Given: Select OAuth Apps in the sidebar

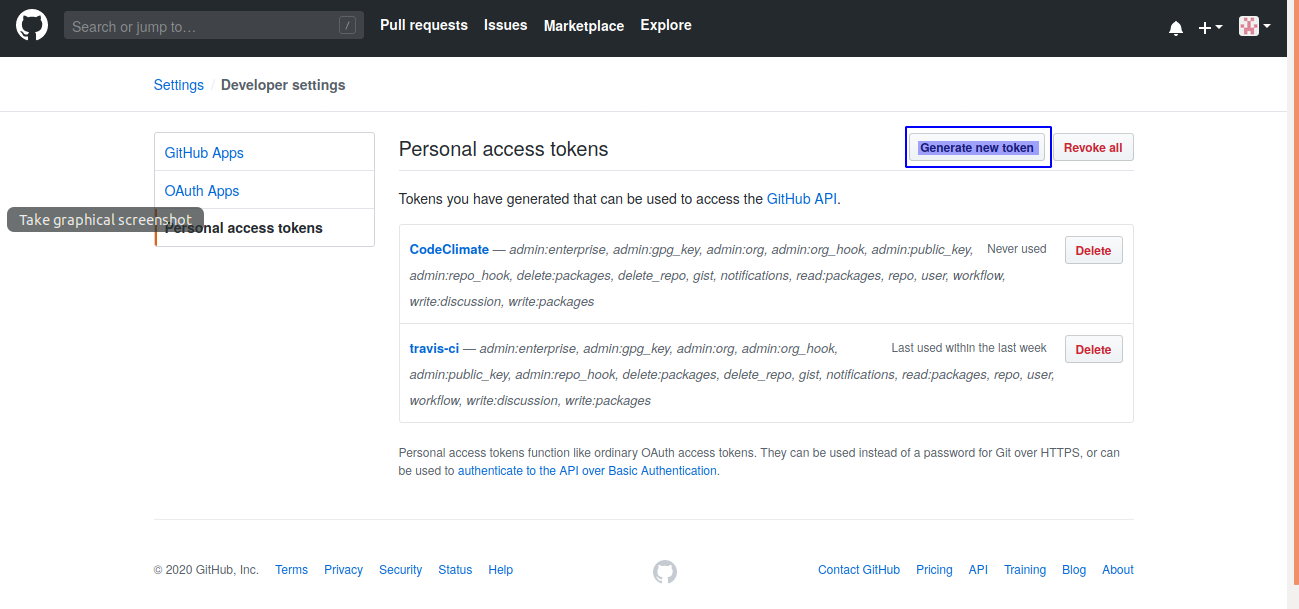Looking at the screenshot, I should (202, 191).
